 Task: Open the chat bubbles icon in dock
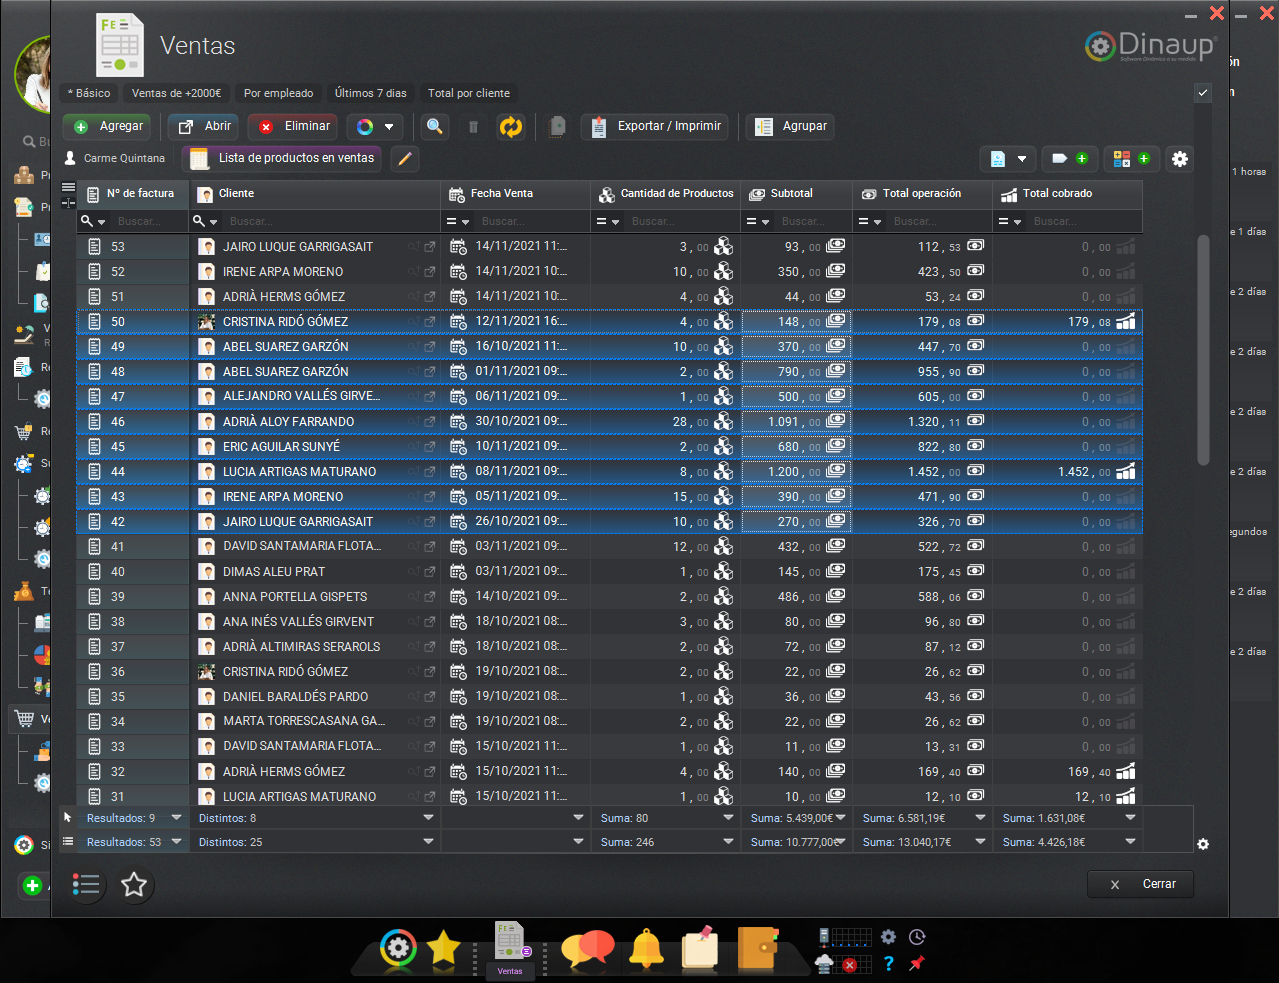pyautogui.click(x=588, y=948)
